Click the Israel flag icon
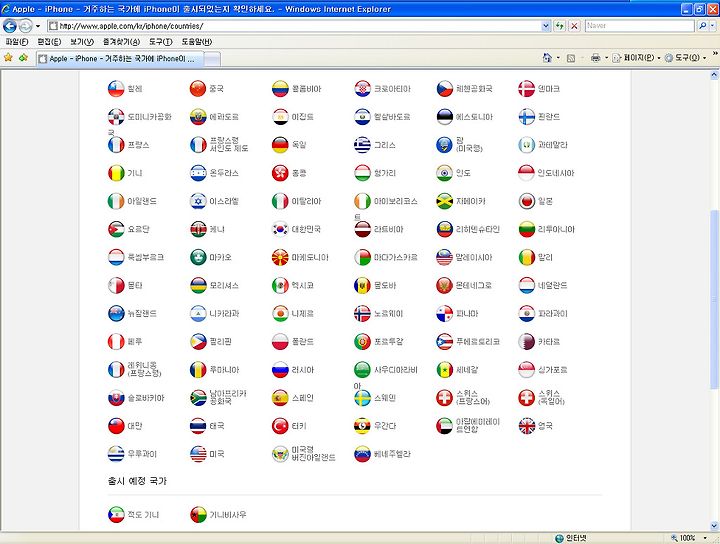Image resolution: width=720 pixels, height=544 pixels. 198,201
